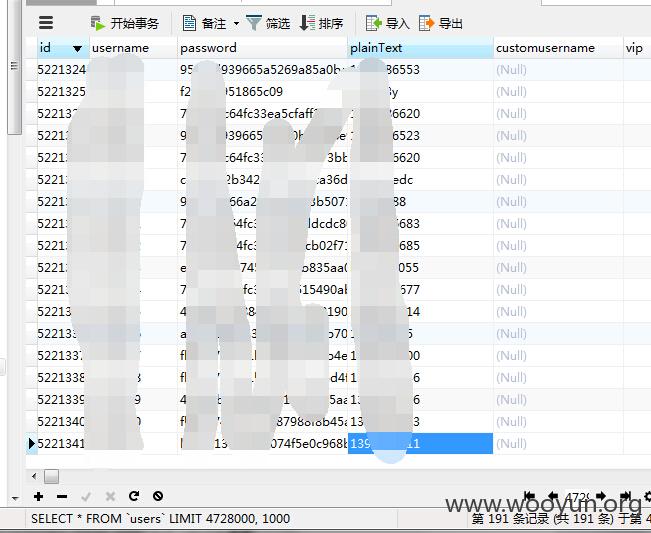Screen dimensions: 651x533
Task: Select the (Null) customusername cell in row 5221324
Action: 558,70
